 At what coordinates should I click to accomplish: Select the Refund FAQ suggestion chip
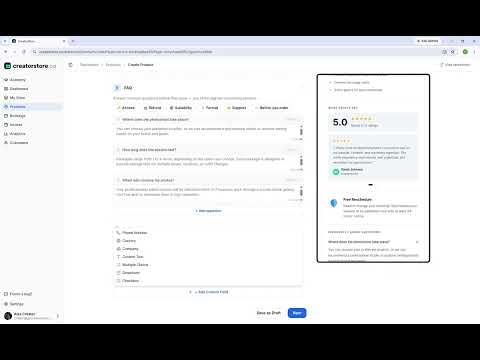point(152,108)
